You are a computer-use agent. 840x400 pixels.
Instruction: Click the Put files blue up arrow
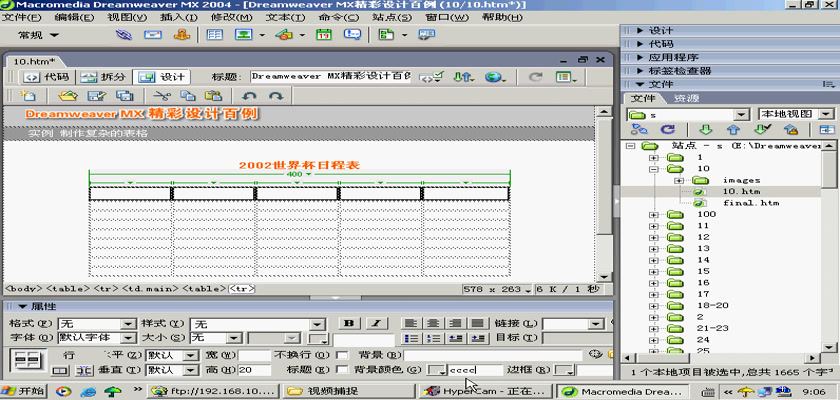733,129
